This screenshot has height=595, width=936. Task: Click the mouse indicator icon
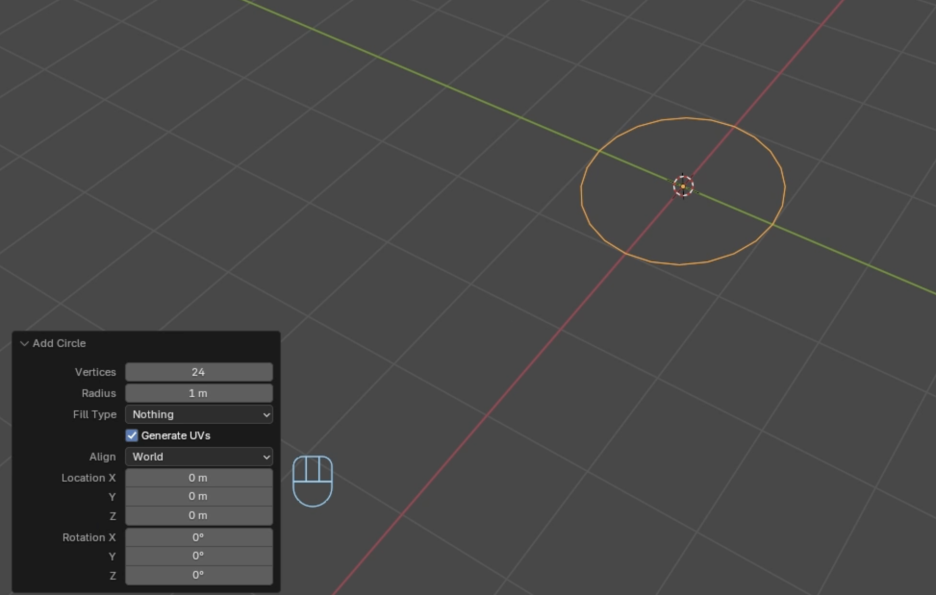313,481
